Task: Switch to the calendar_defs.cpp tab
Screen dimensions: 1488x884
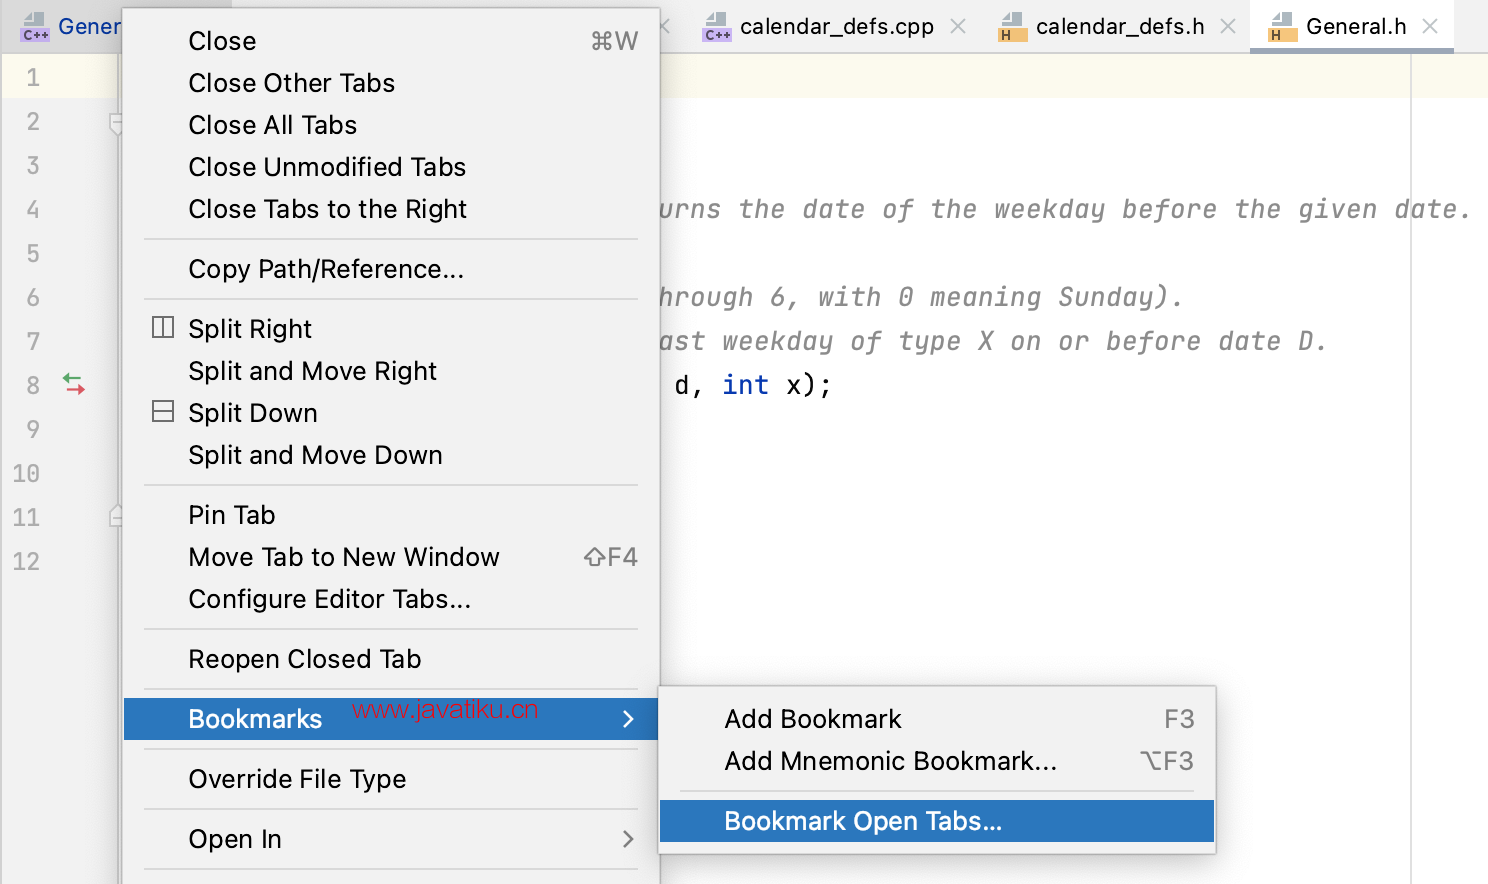Action: coord(836,27)
